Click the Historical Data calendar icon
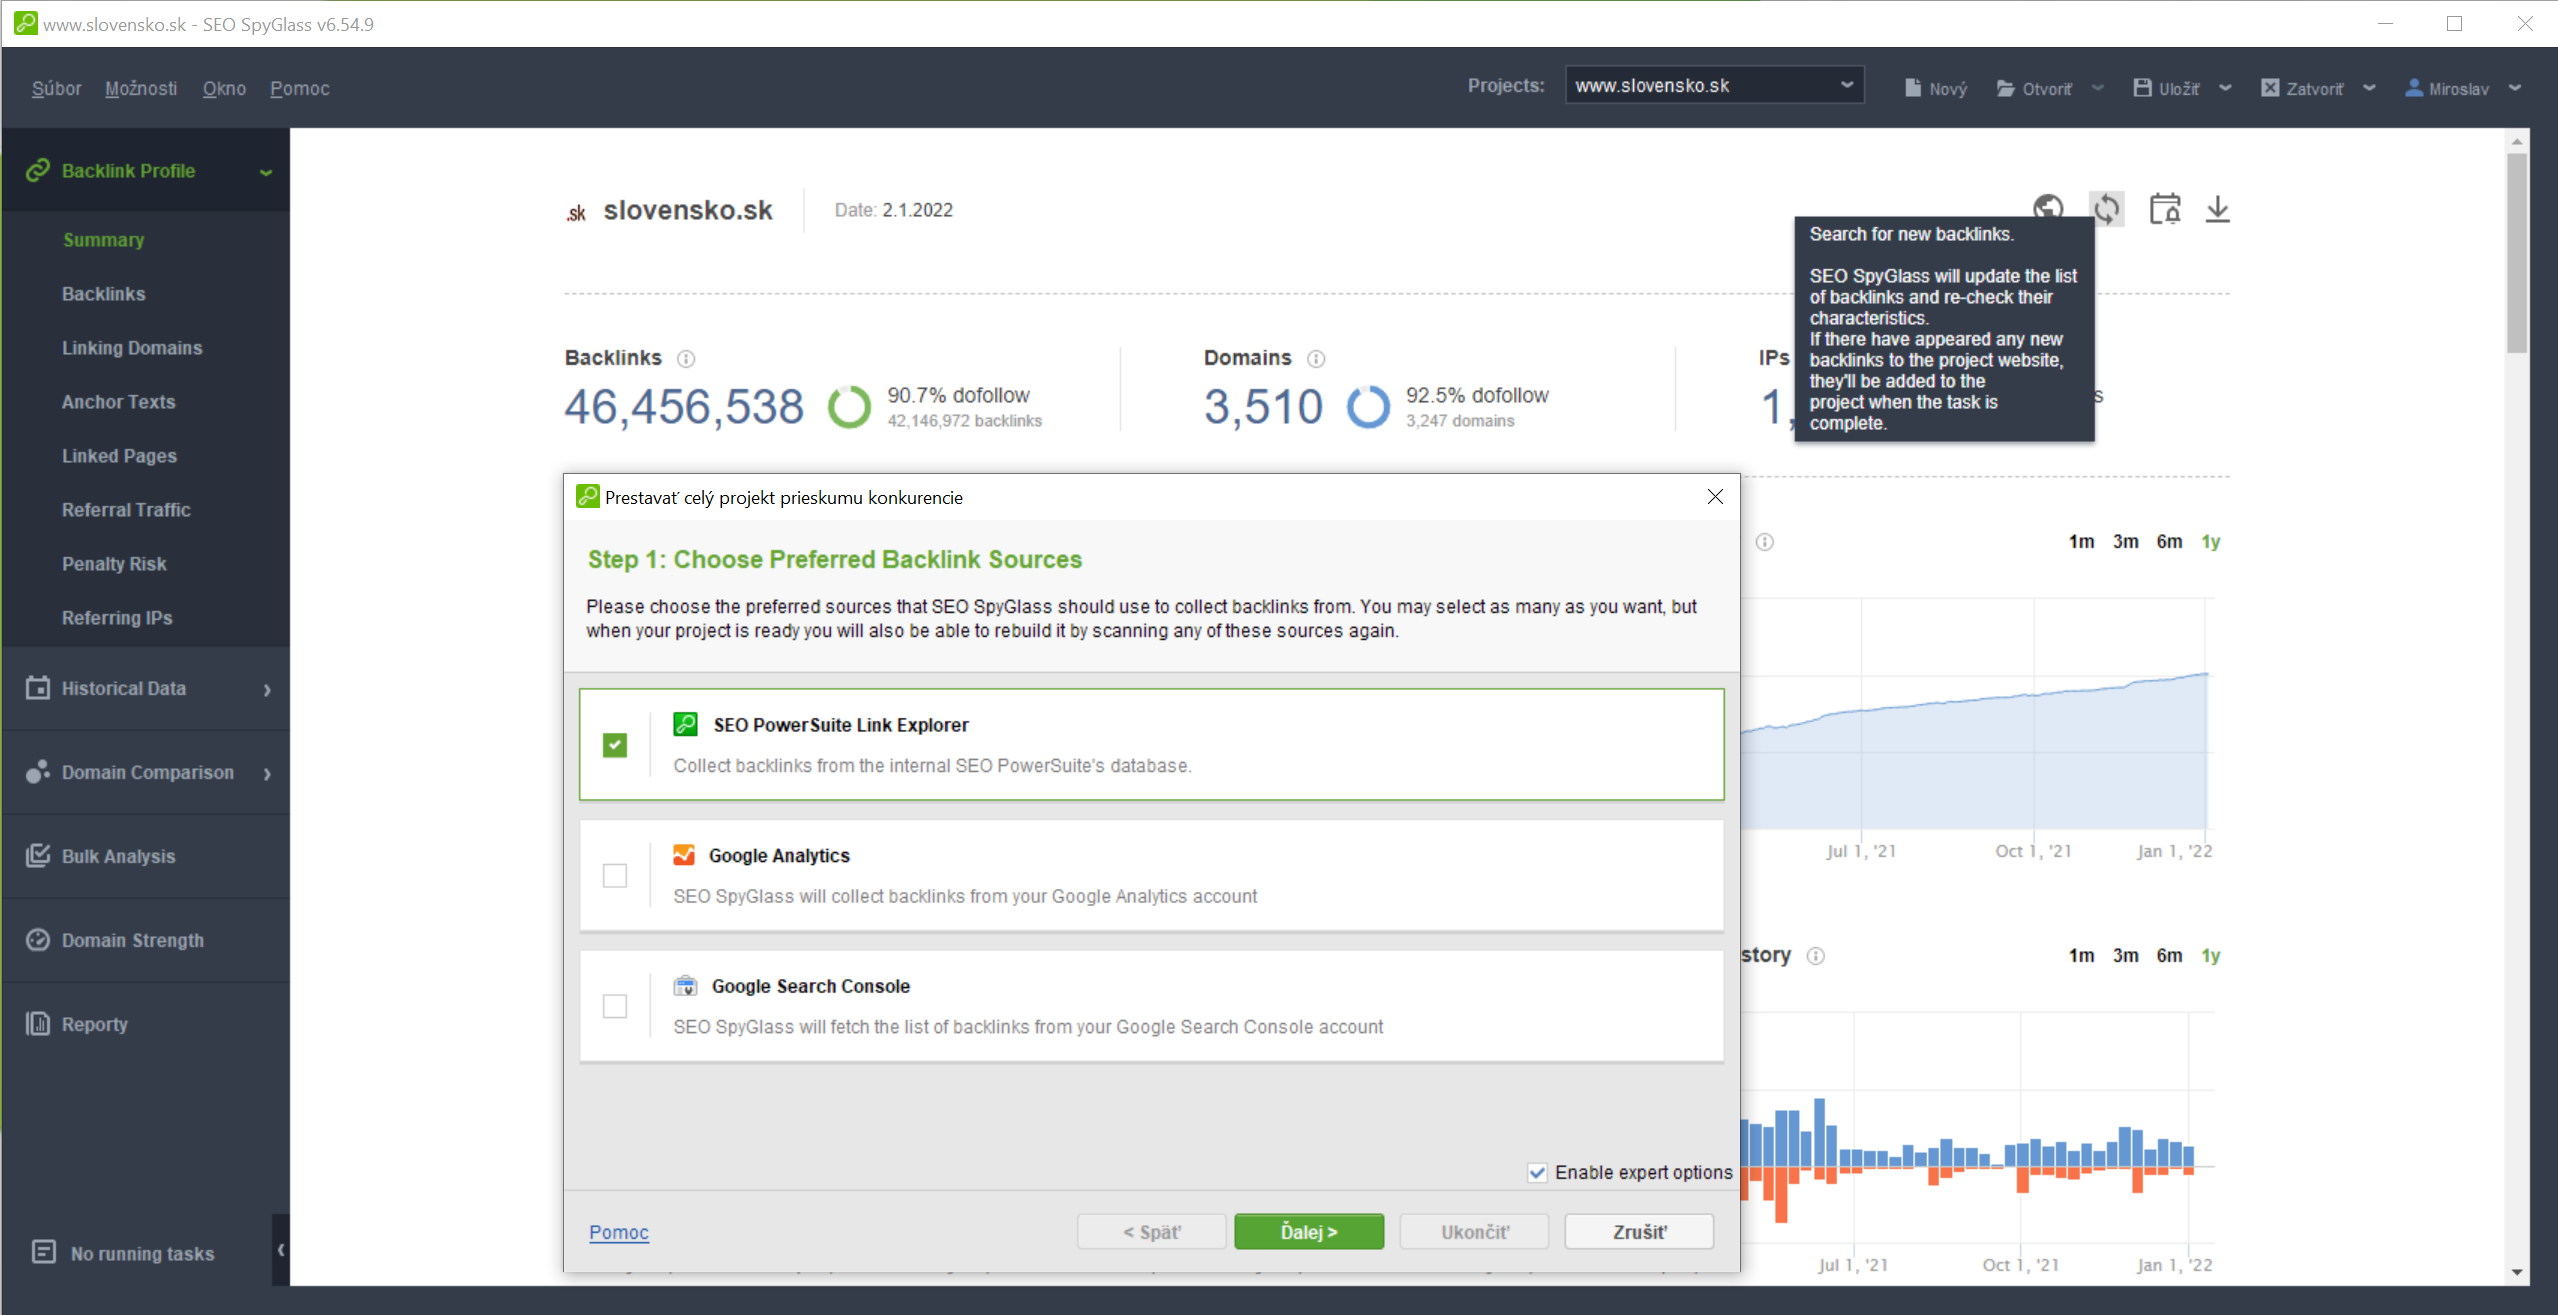 coord(38,688)
